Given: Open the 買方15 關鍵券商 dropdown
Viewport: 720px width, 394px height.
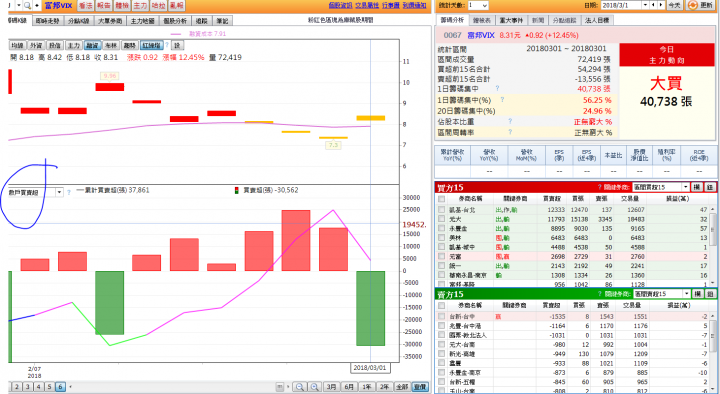Looking at the screenshot, I should (661, 187).
